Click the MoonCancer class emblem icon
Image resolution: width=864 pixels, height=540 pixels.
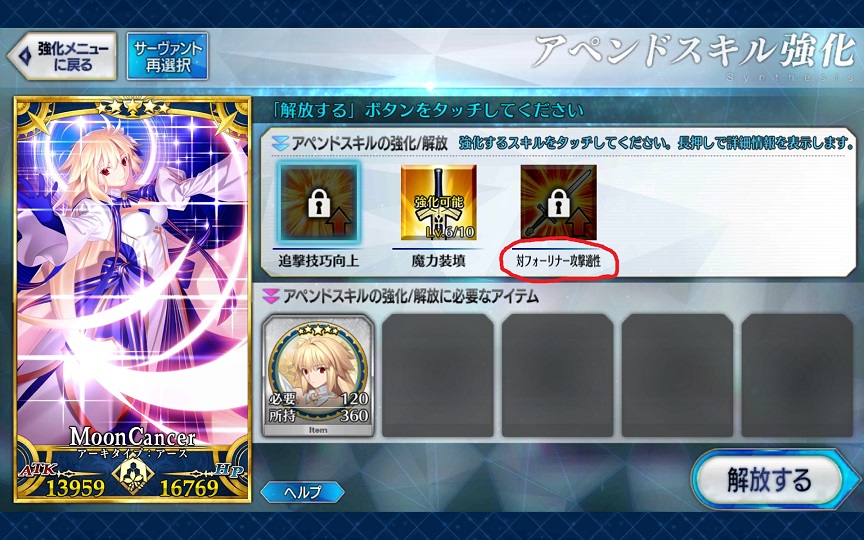132,473
